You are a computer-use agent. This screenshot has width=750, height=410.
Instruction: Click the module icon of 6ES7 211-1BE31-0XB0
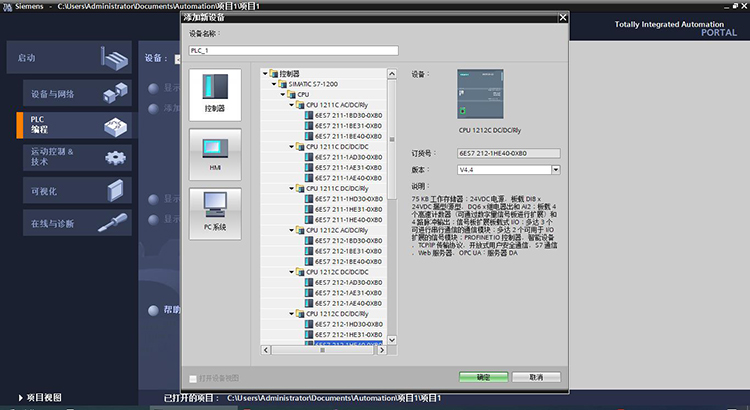point(309,126)
